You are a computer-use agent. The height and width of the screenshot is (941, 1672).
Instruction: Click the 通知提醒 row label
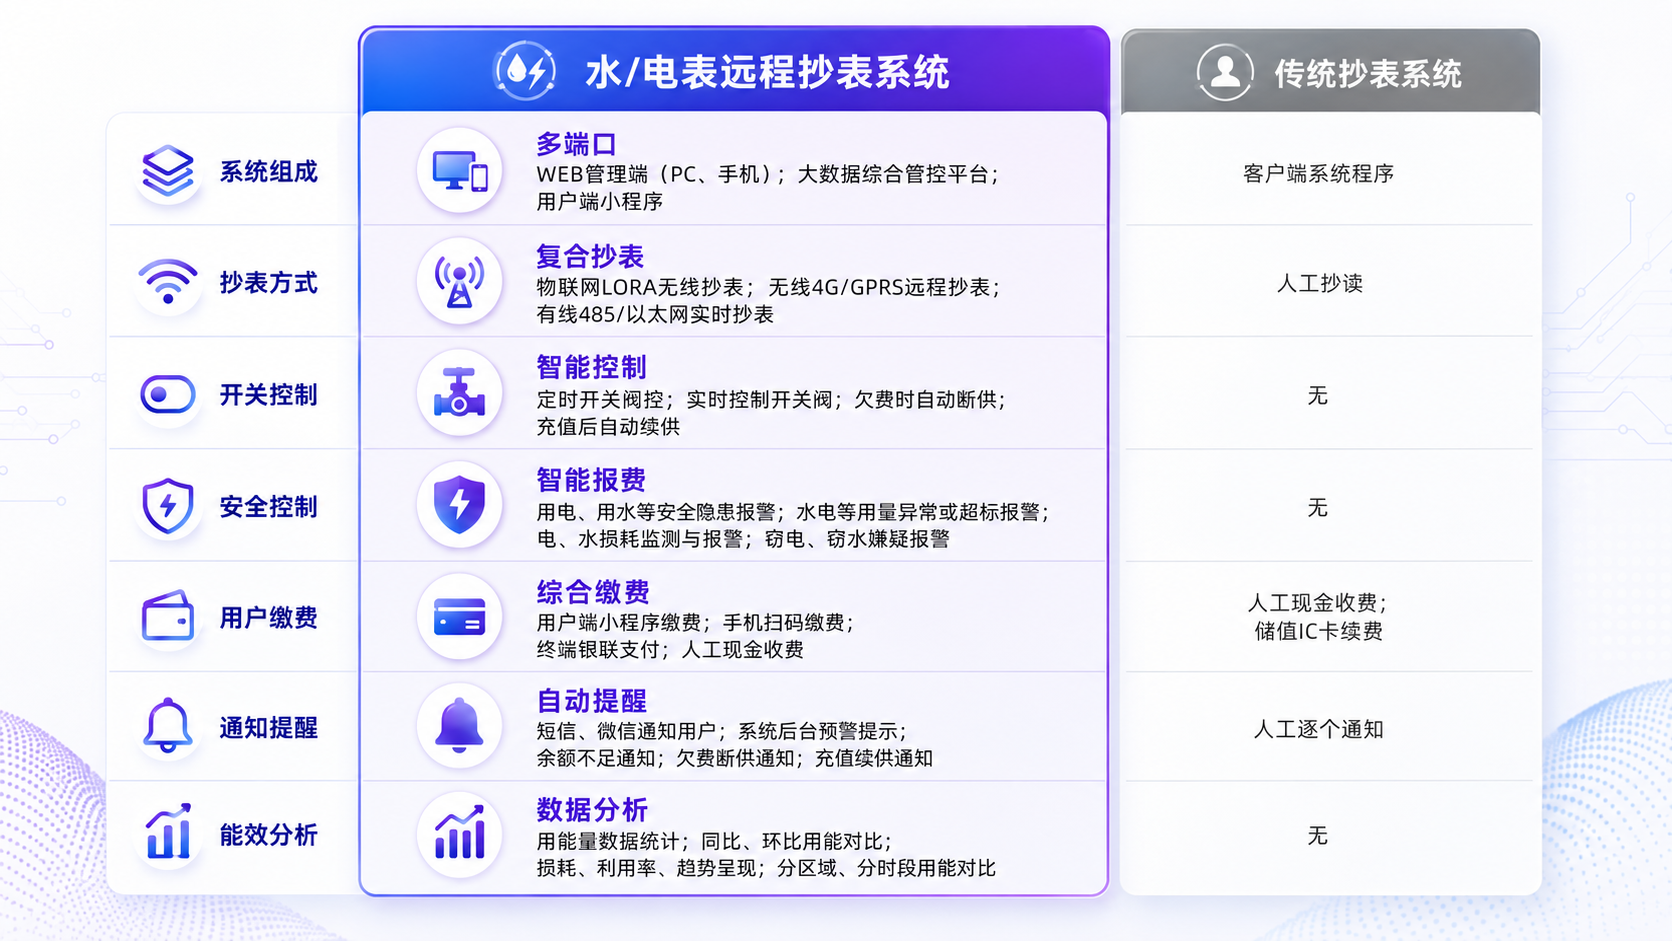click(269, 728)
